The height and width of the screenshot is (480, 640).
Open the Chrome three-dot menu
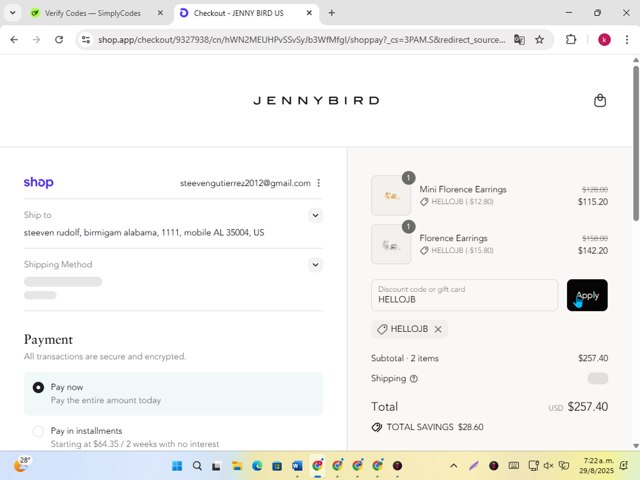click(x=627, y=40)
